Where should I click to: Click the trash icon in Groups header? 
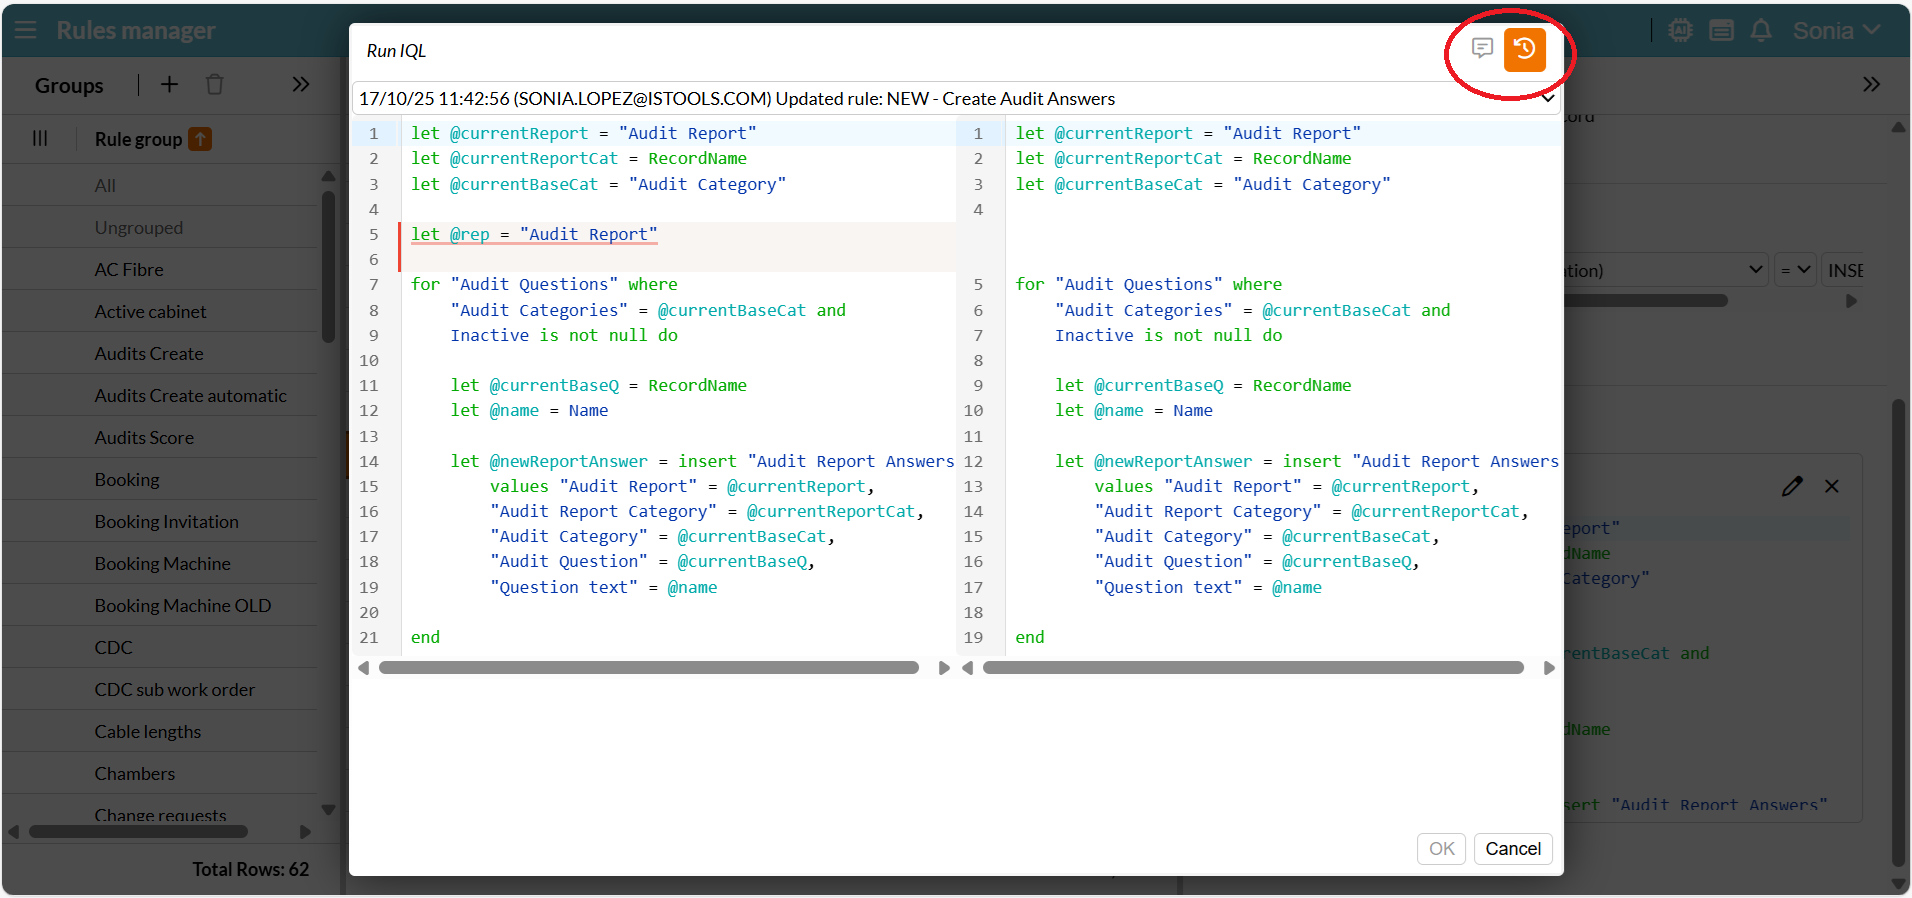(x=214, y=85)
